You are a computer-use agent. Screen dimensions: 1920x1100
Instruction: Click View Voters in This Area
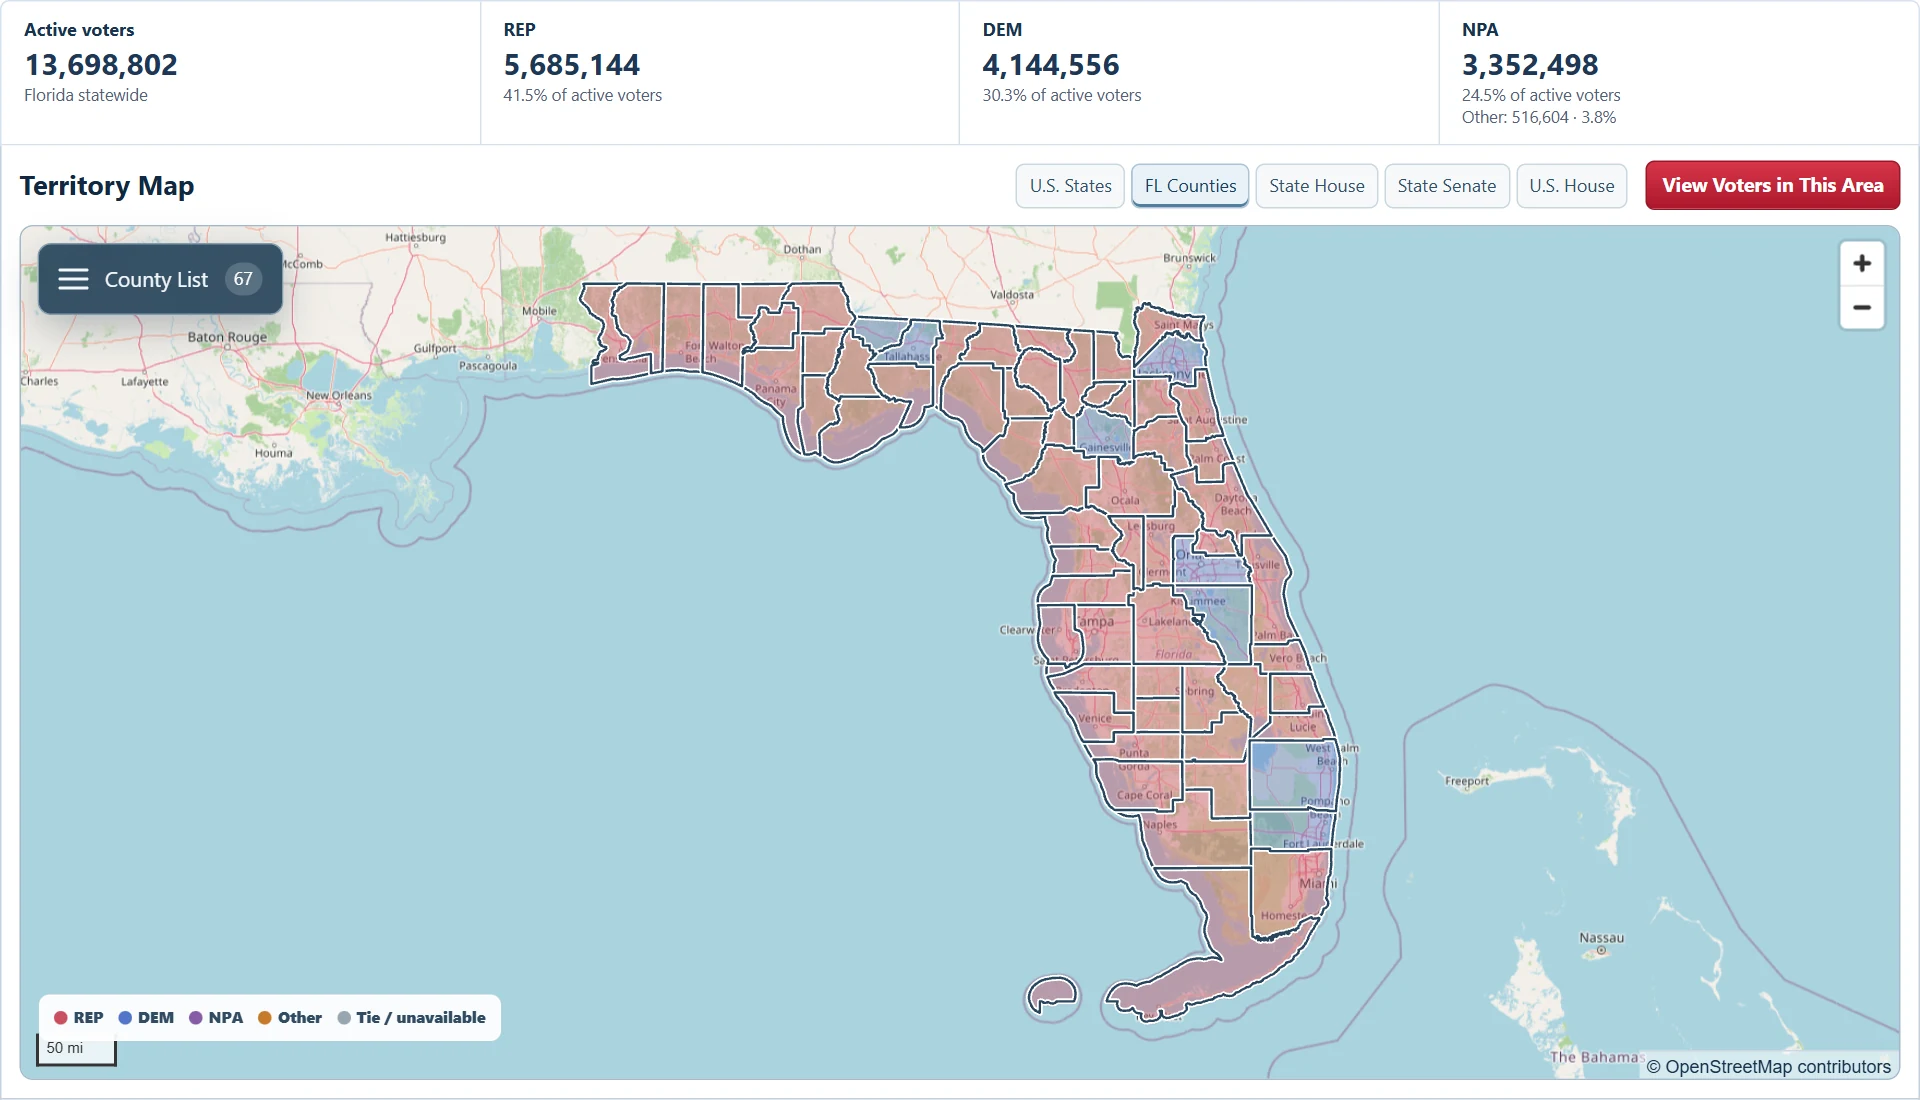click(x=1772, y=185)
